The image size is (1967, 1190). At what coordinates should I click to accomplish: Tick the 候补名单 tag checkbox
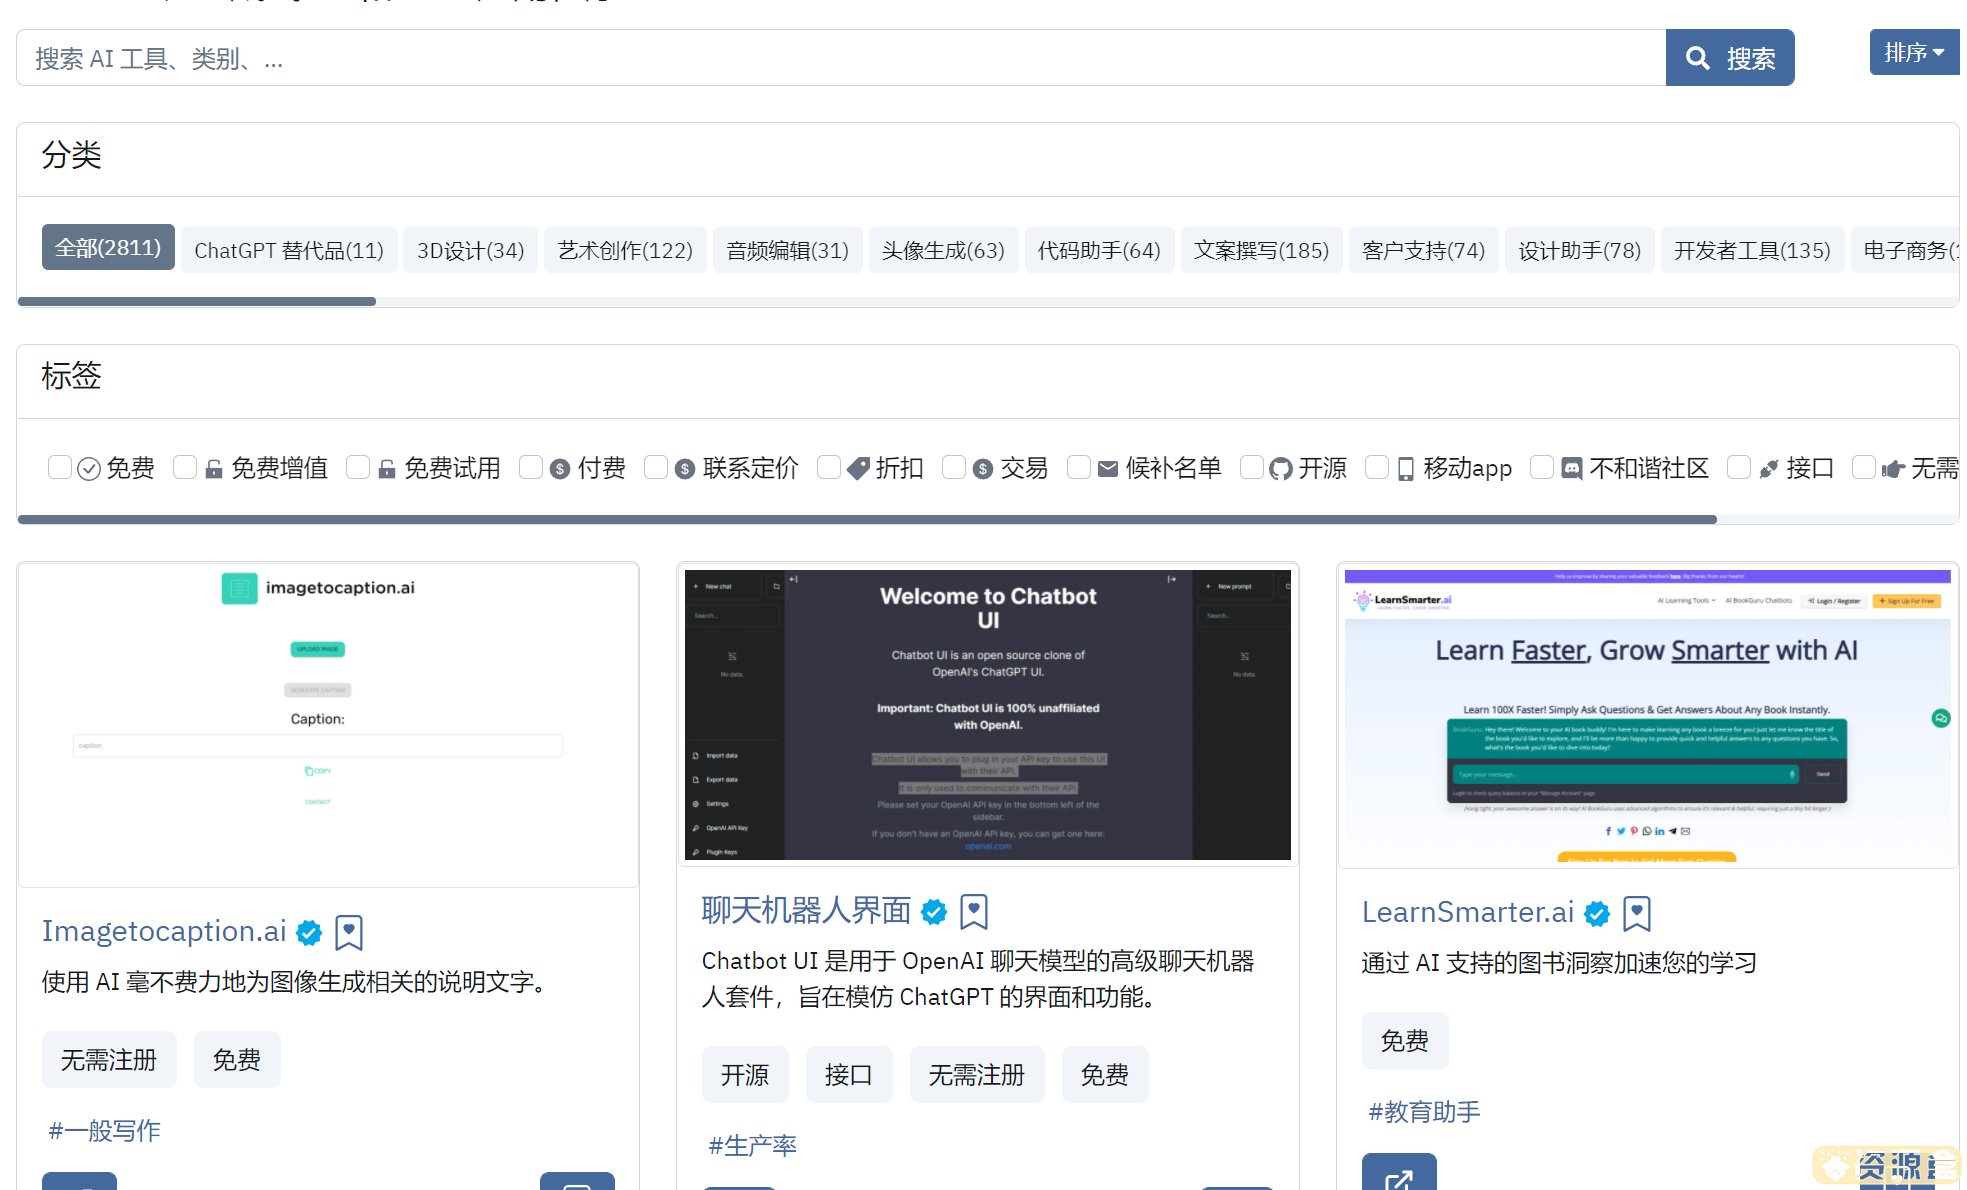click(1079, 467)
